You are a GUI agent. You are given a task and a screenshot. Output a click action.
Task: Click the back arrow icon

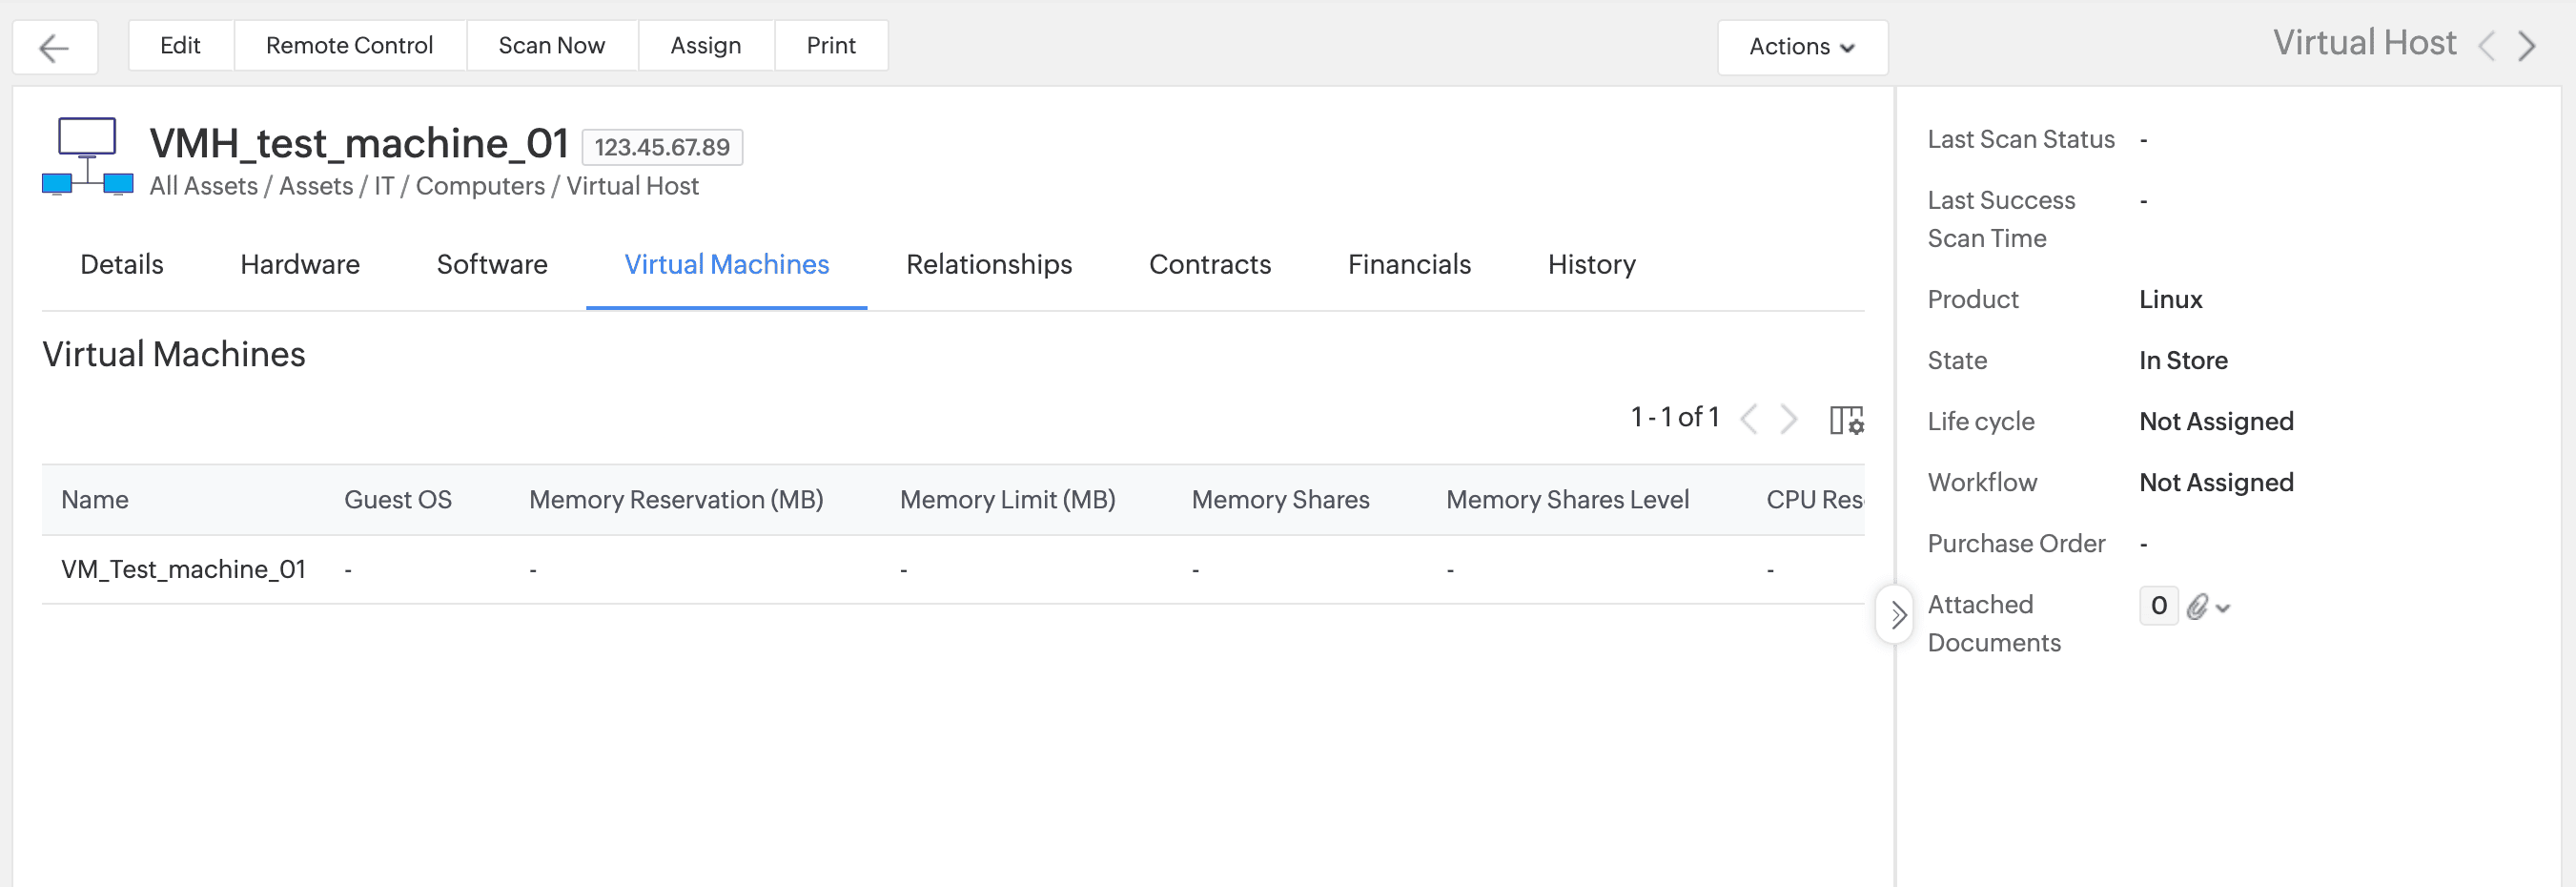tap(54, 47)
